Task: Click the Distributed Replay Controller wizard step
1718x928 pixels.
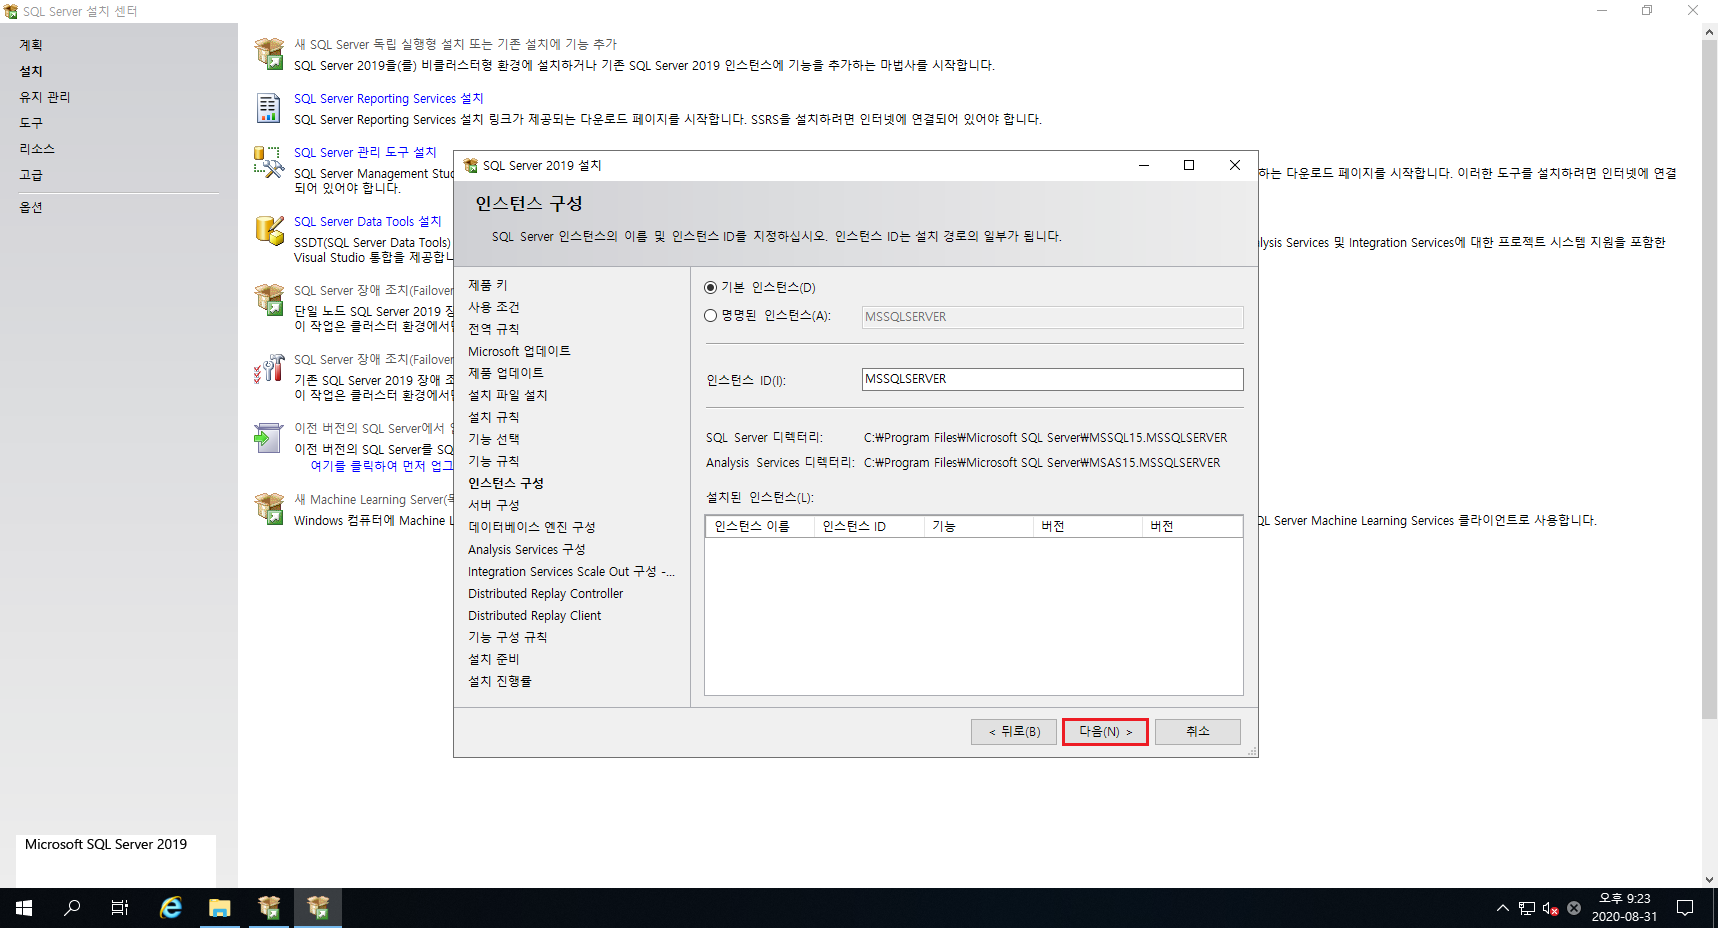Action: point(545,593)
